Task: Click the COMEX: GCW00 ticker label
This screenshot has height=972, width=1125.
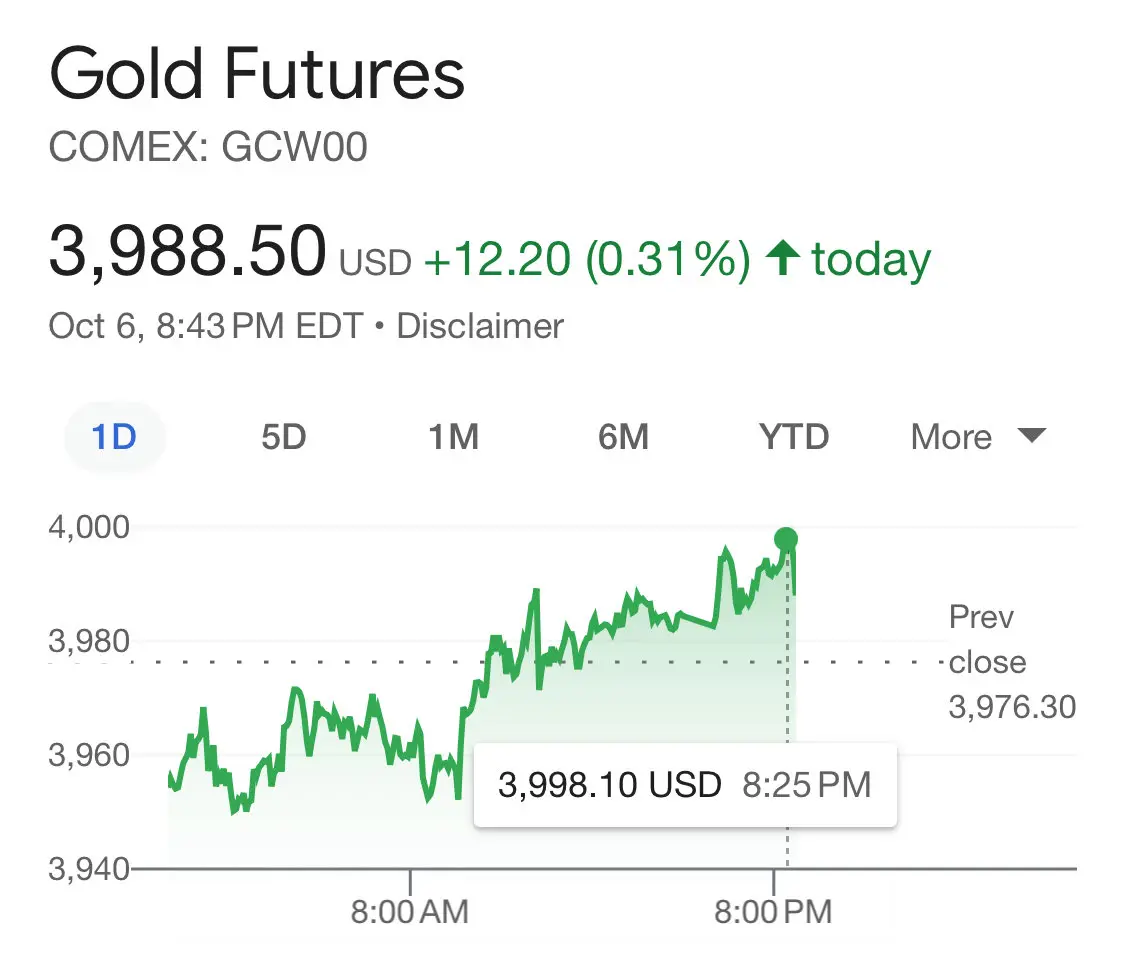Action: click(208, 148)
